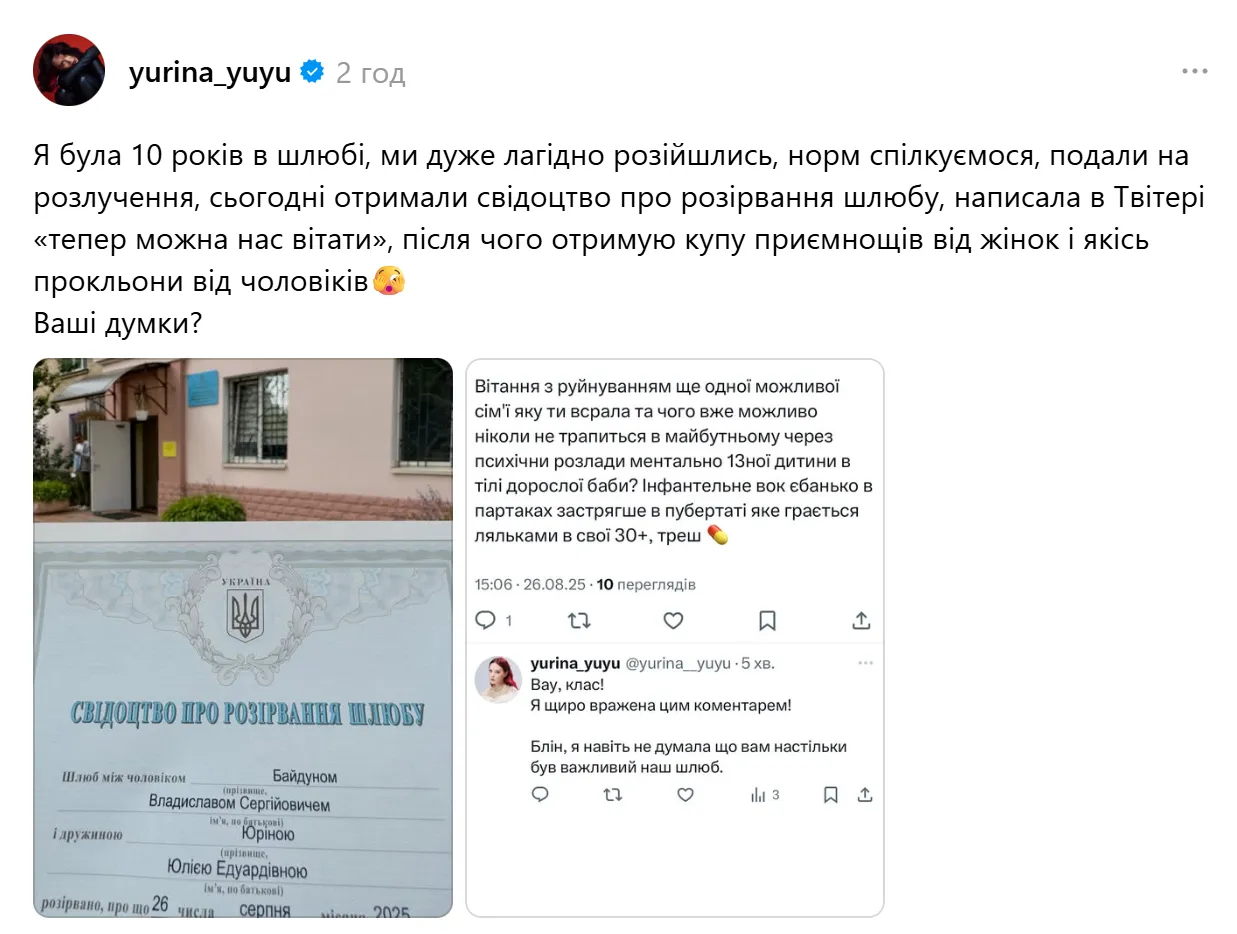Click the reply icon under yurina_yuyu's response

[540, 795]
